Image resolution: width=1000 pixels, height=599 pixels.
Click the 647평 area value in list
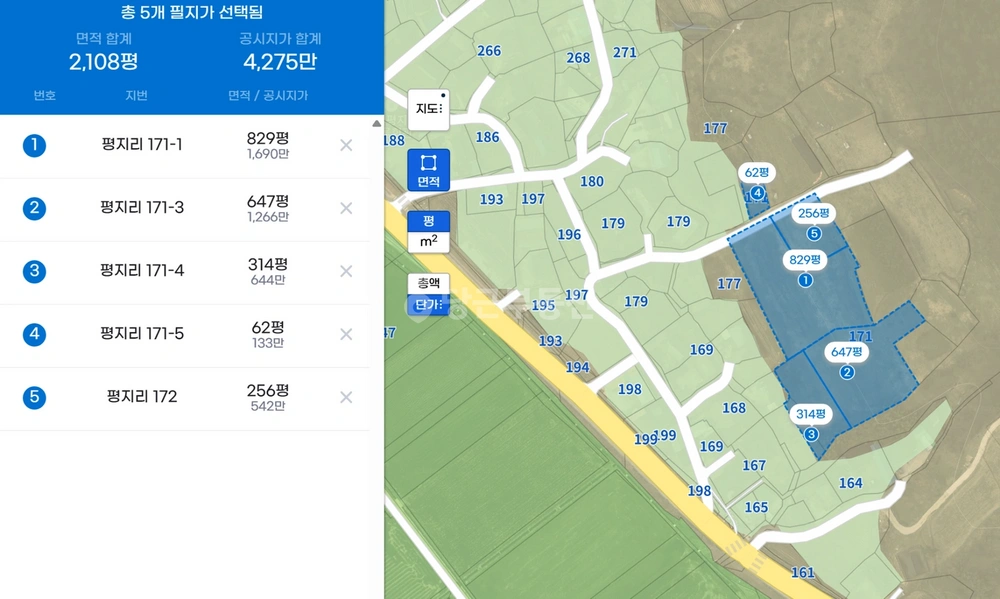[268, 202]
